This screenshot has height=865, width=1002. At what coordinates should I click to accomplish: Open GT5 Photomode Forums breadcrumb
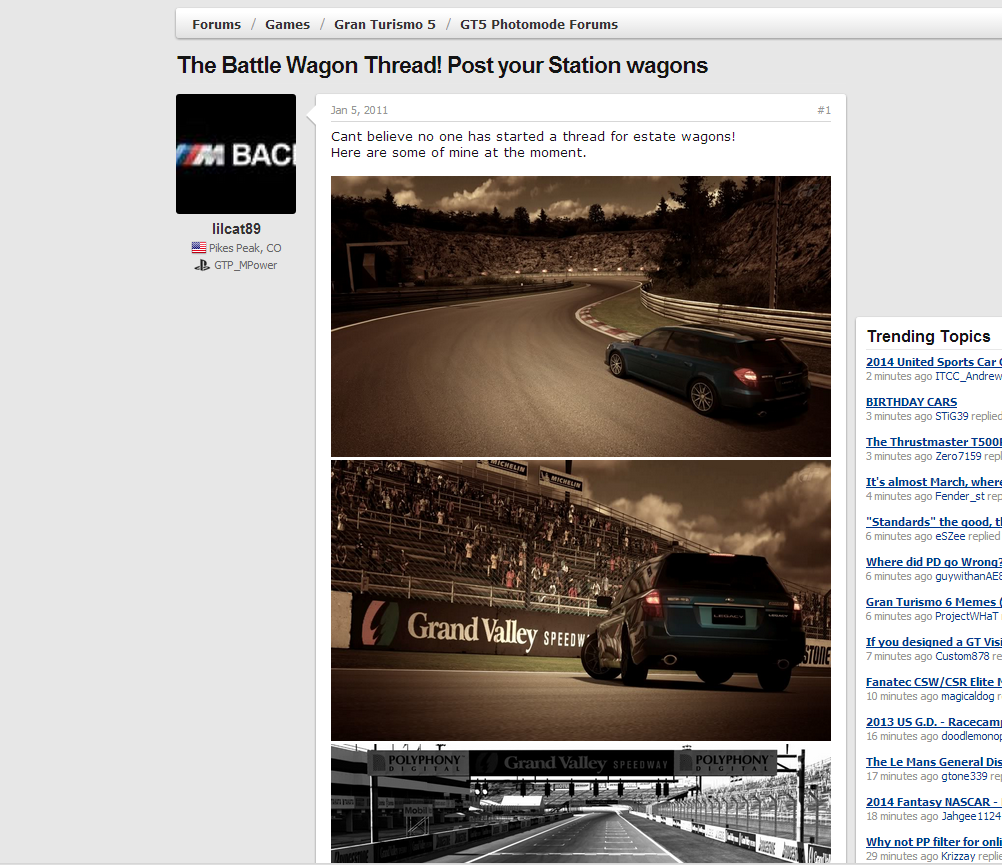point(539,24)
